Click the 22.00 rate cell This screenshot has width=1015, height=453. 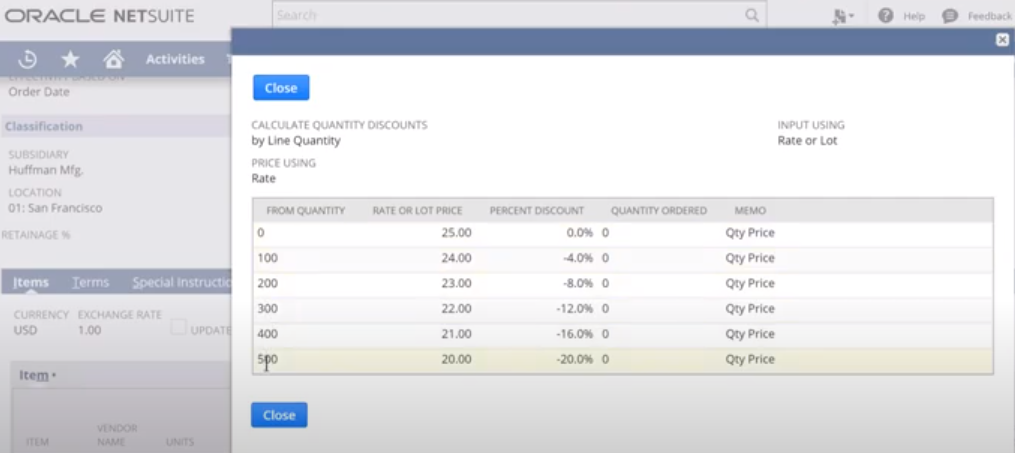(456, 308)
